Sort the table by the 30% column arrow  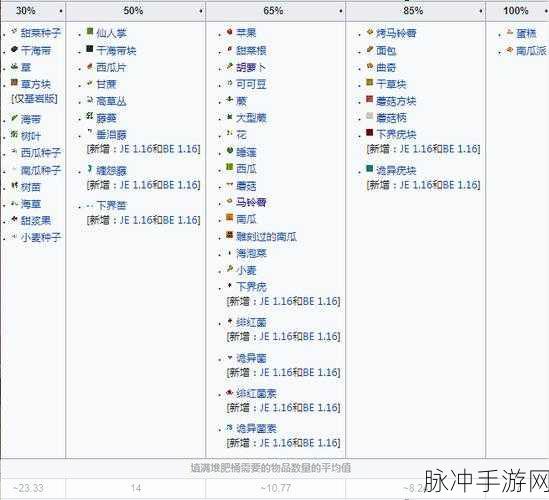pyautogui.click(x=61, y=11)
